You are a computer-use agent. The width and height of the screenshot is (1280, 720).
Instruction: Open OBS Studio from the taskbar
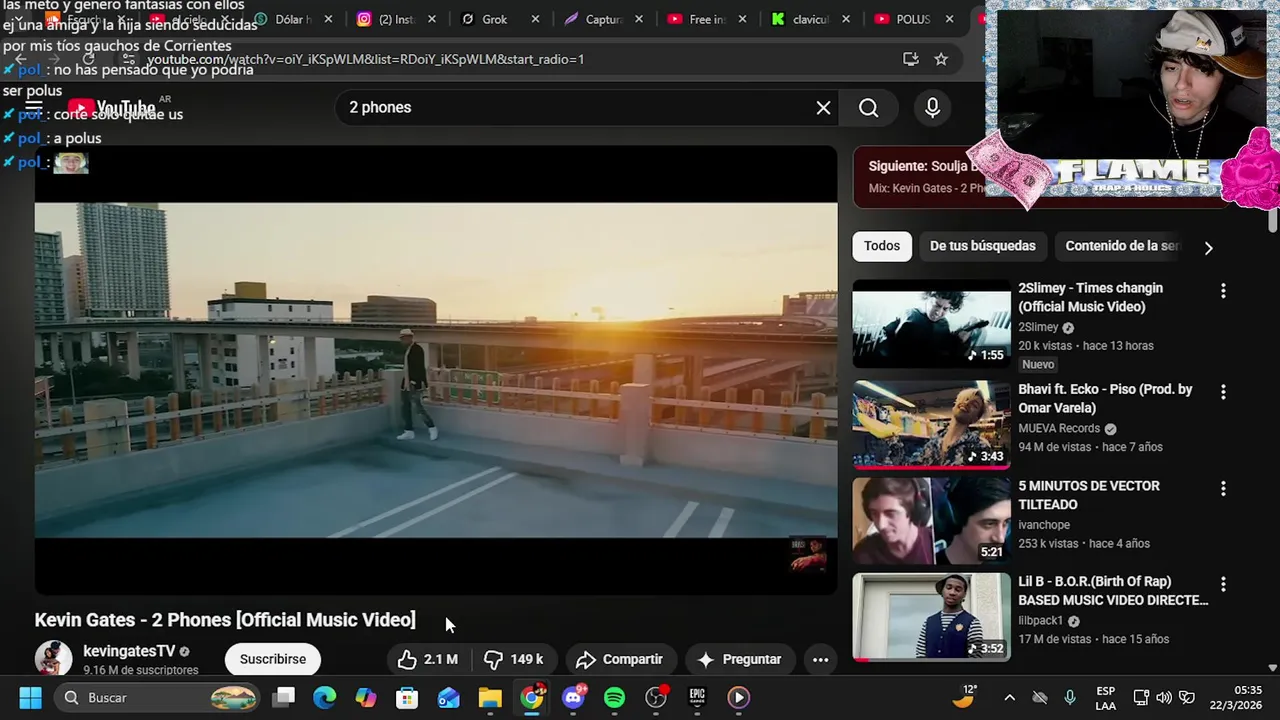(x=656, y=697)
